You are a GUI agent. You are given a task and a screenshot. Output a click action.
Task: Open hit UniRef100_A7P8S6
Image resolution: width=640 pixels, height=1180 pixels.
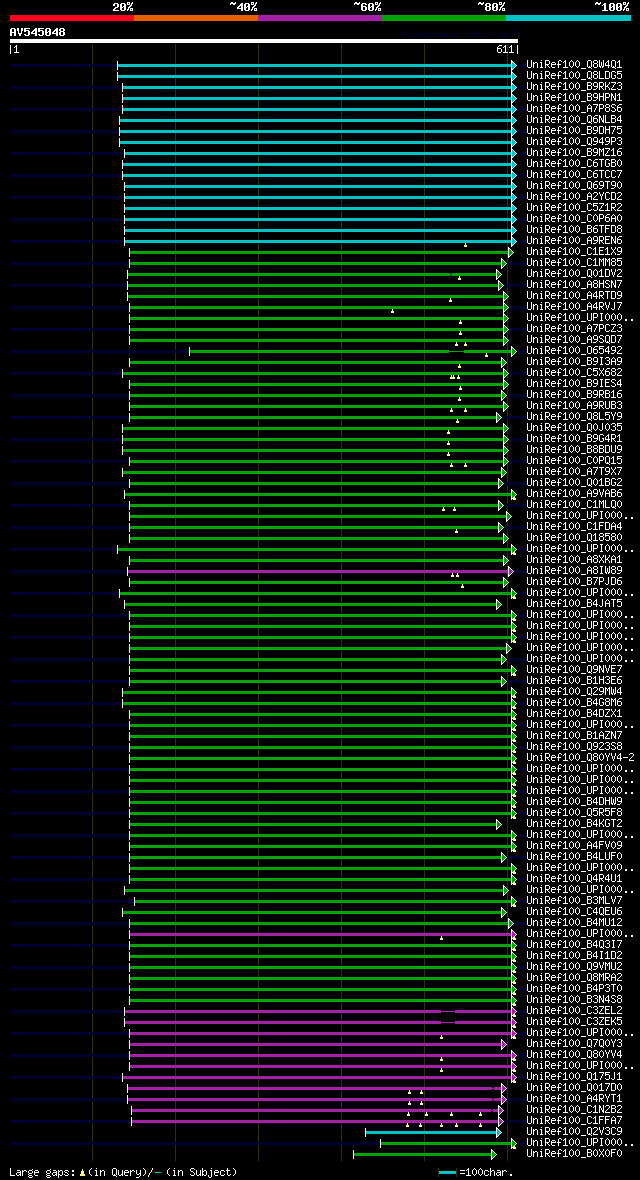click(x=574, y=108)
